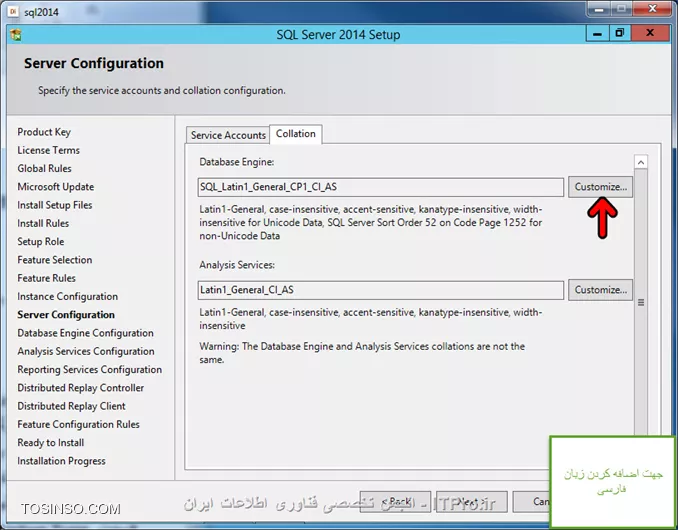Select Distributed Replay Client step
The image size is (678, 530).
coord(71,406)
